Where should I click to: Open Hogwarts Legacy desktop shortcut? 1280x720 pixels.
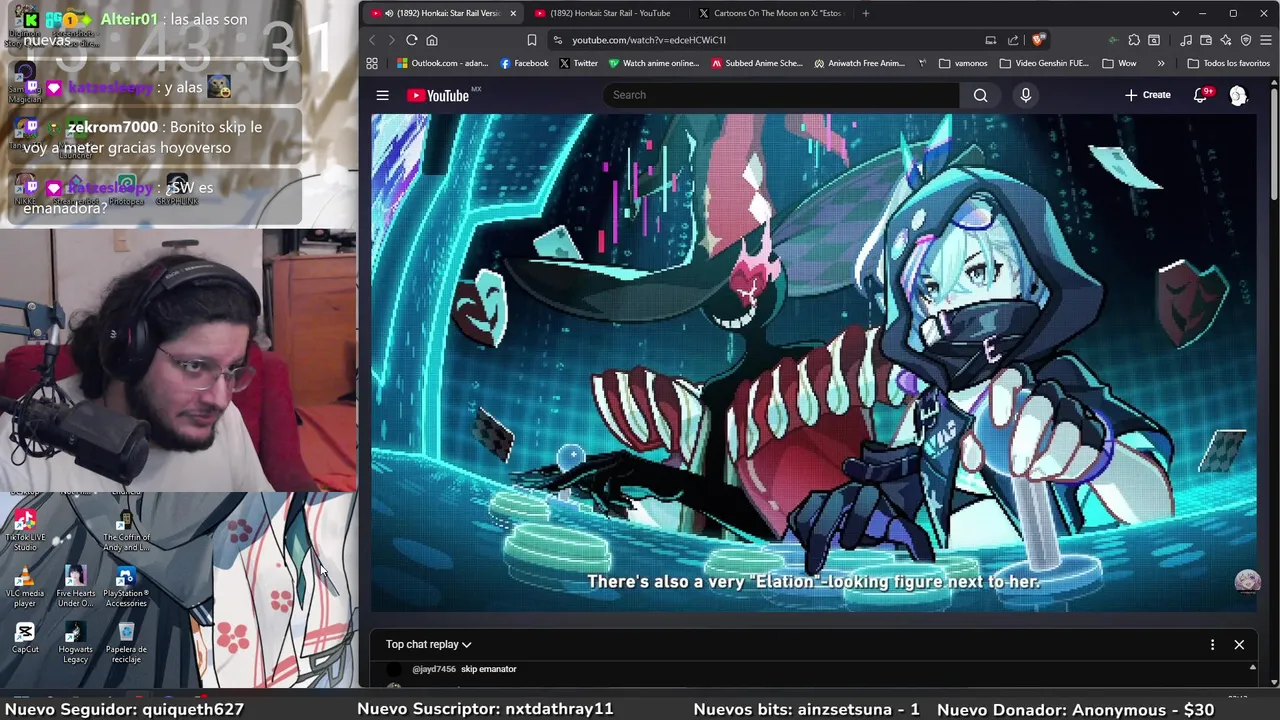(75, 643)
